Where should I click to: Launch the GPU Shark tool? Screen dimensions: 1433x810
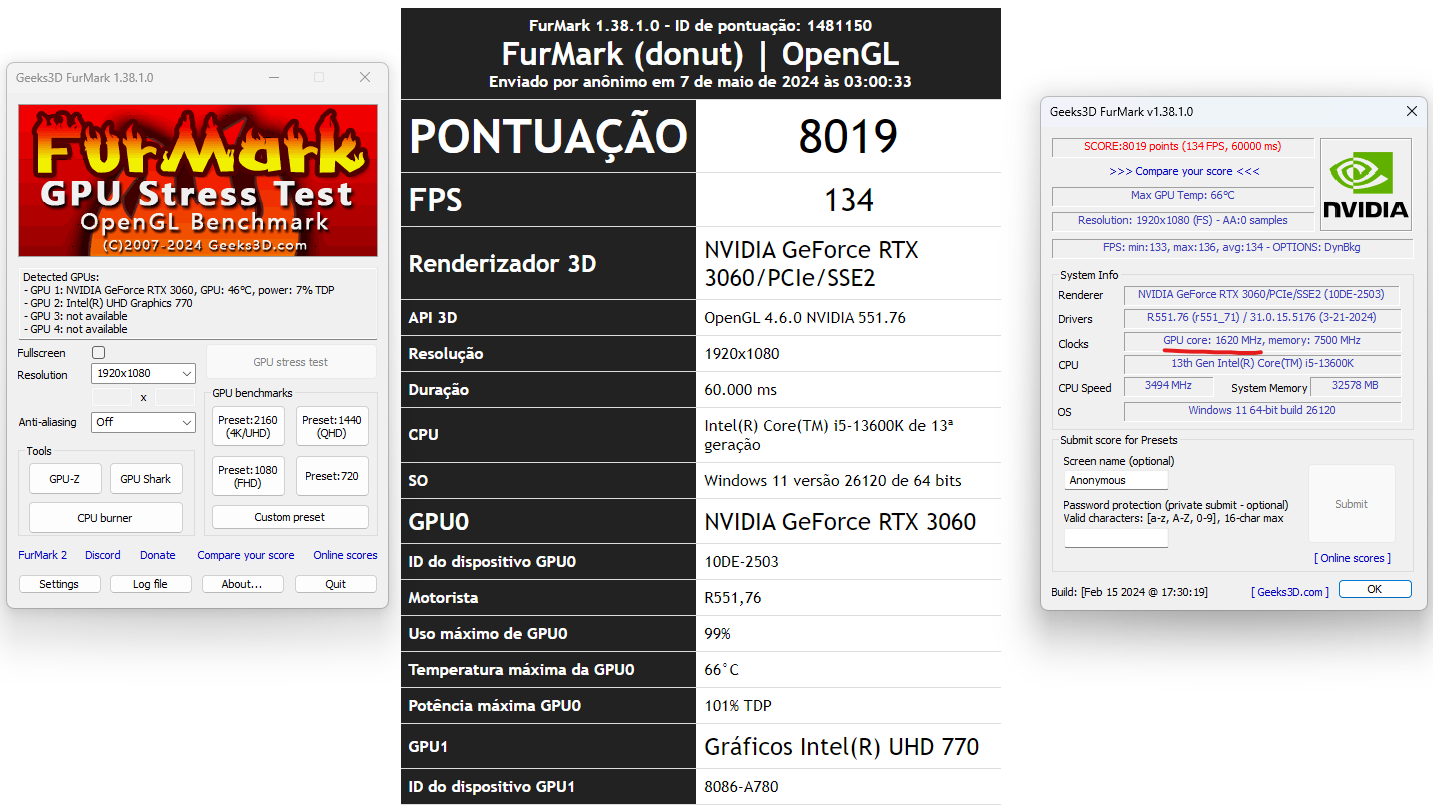coord(146,479)
